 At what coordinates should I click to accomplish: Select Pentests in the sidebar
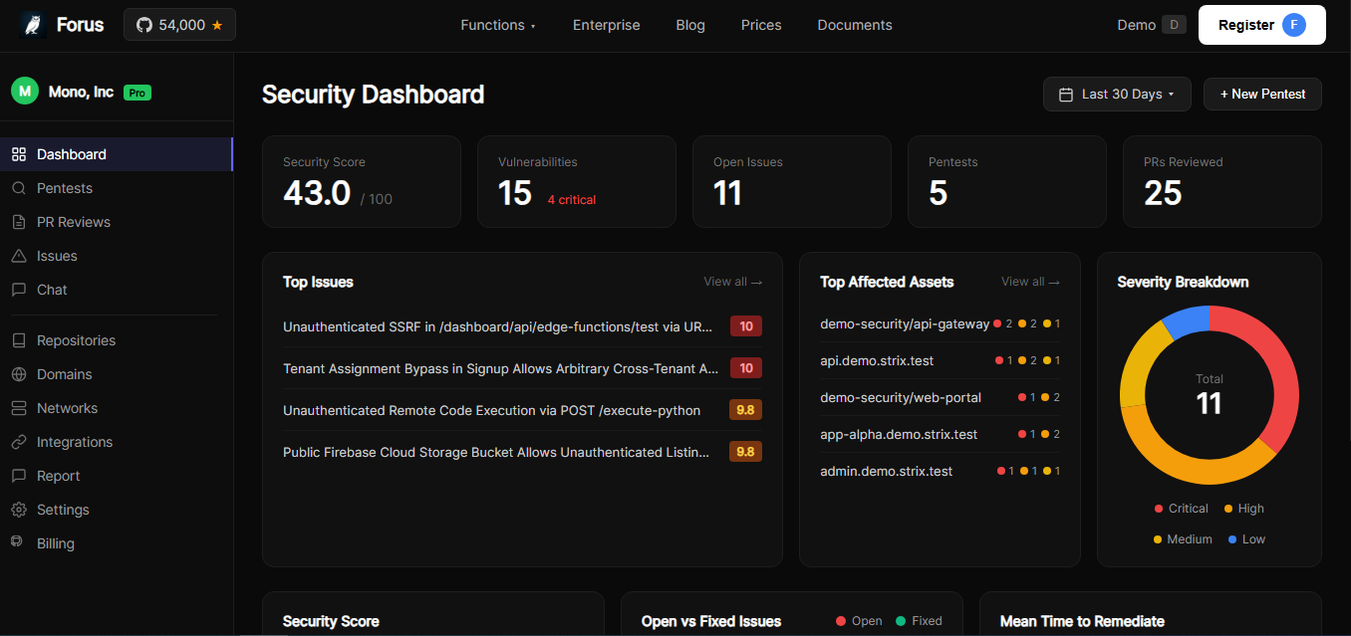click(116, 188)
